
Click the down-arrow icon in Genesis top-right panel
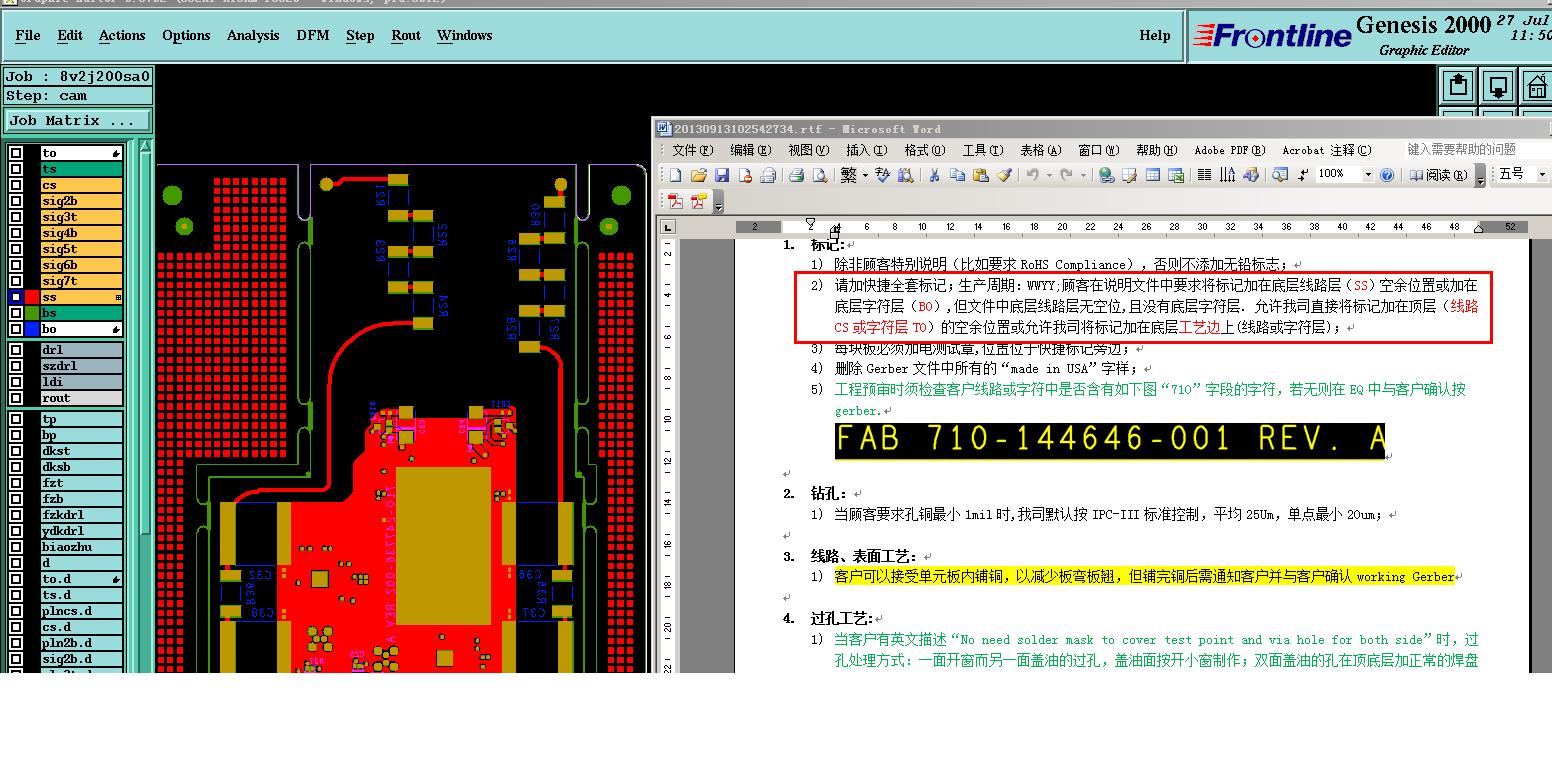pos(1498,86)
